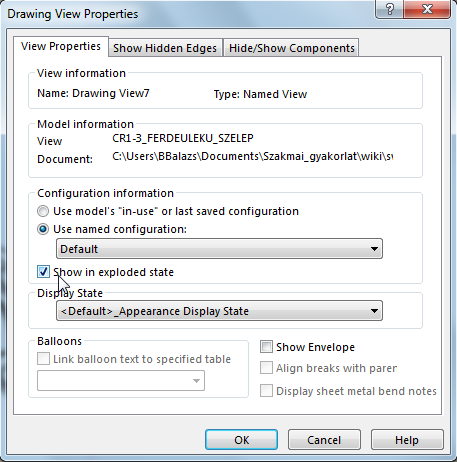The width and height of the screenshot is (457, 462).
Task: Expand the balloon table dropdown
Action: coord(121,380)
